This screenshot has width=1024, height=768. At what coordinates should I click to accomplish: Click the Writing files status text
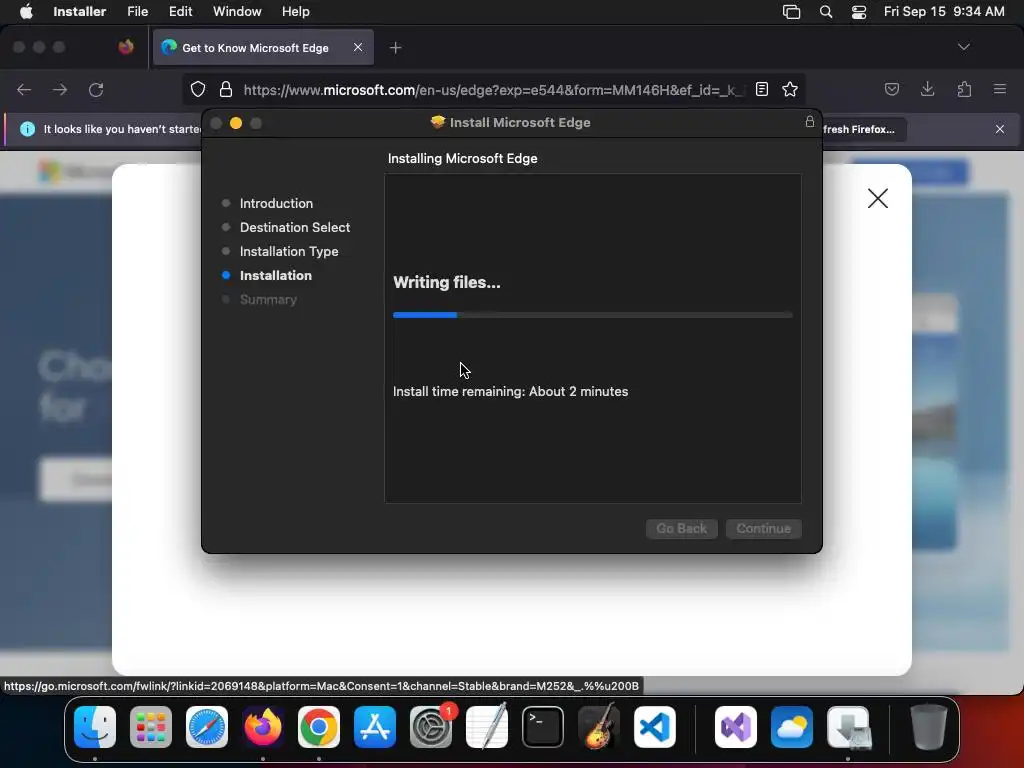[447, 282]
